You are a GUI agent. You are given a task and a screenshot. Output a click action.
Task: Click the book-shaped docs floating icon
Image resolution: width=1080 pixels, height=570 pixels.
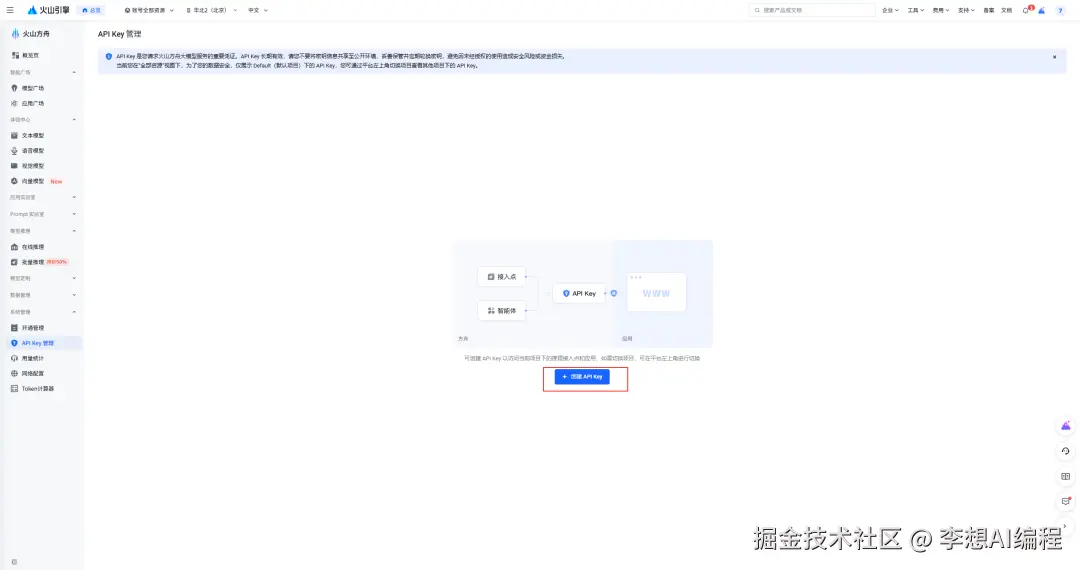(1066, 476)
